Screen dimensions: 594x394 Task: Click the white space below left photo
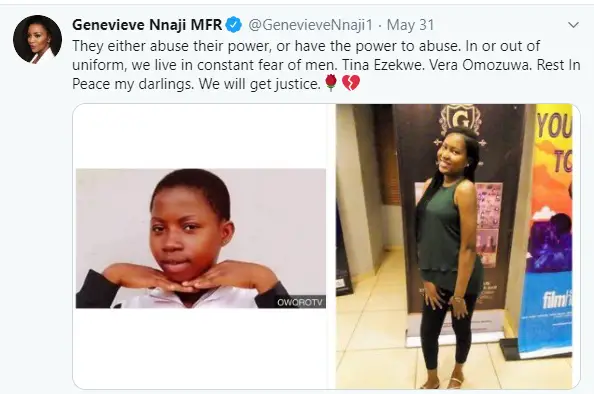(201, 348)
